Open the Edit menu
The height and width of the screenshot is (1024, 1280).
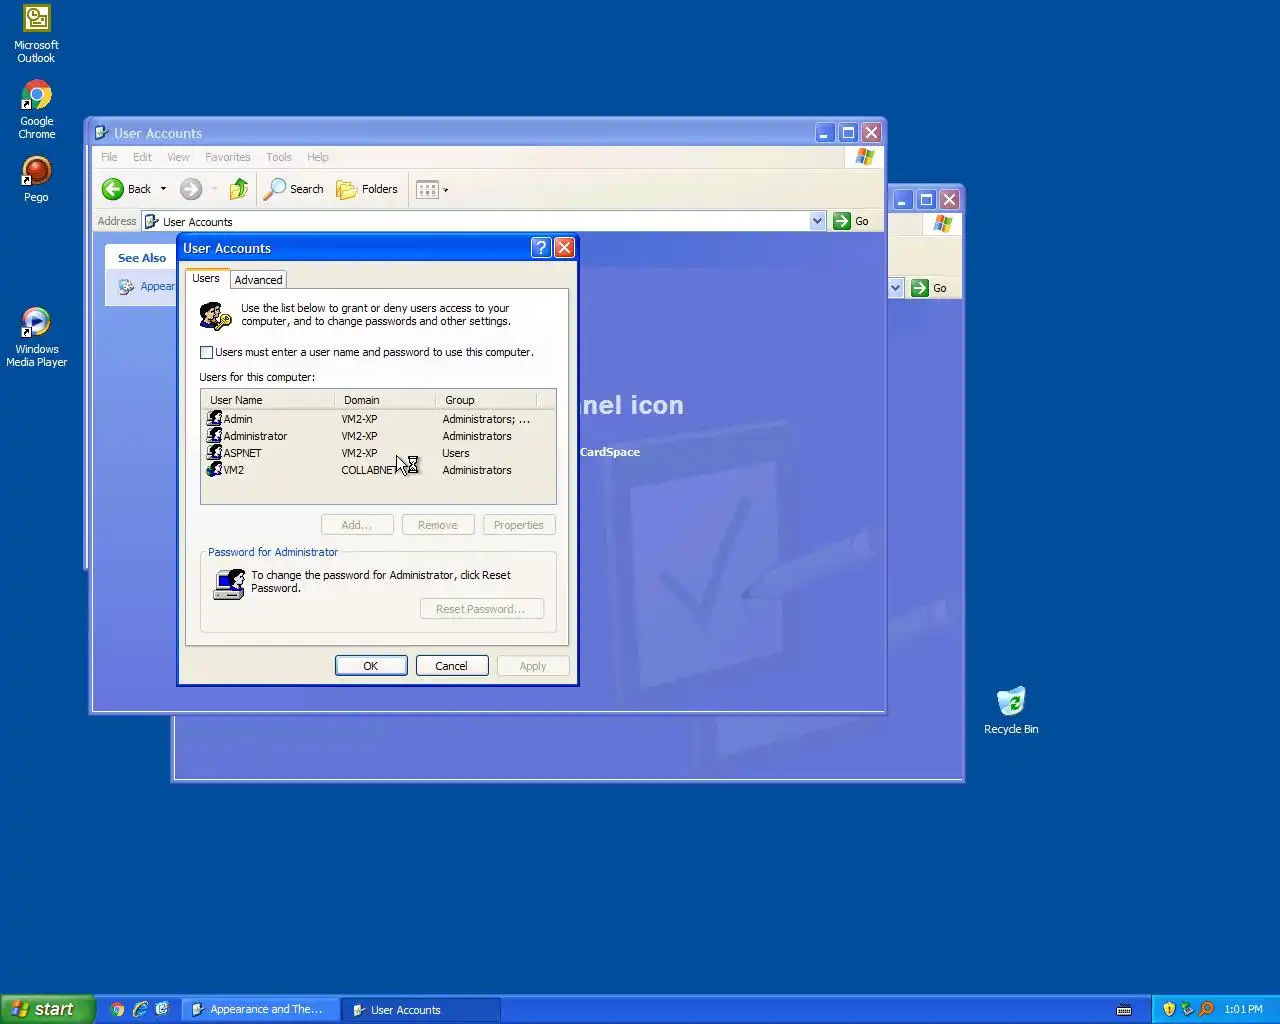click(142, 157)
